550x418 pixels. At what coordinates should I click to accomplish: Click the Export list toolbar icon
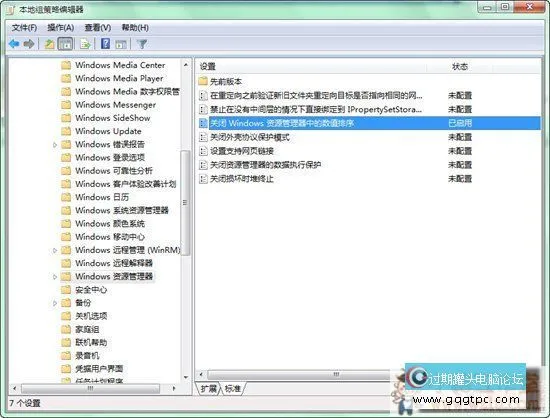click(x=85, y=44)
